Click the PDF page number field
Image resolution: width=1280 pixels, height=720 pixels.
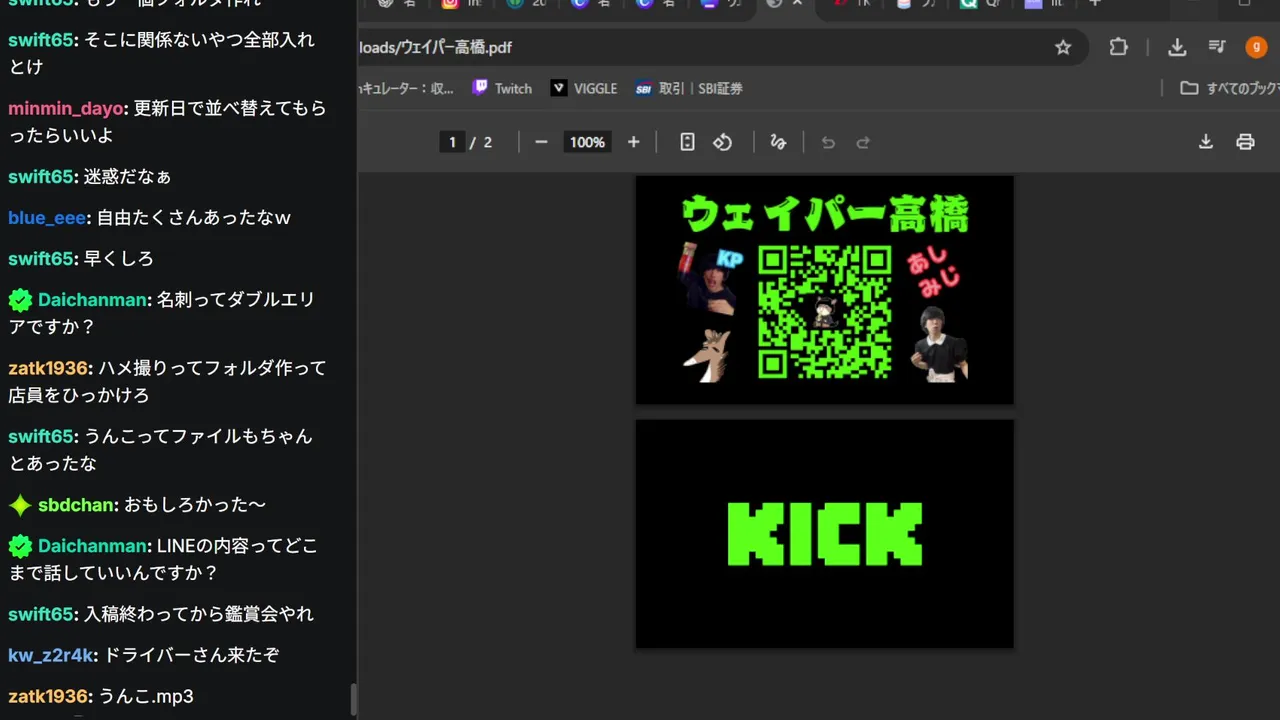[453, 142]
